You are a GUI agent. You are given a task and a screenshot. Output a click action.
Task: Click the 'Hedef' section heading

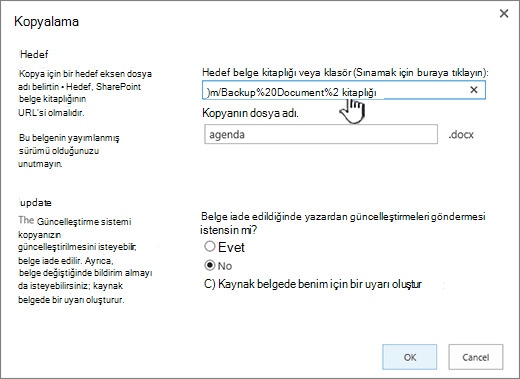tap(34, 54)
